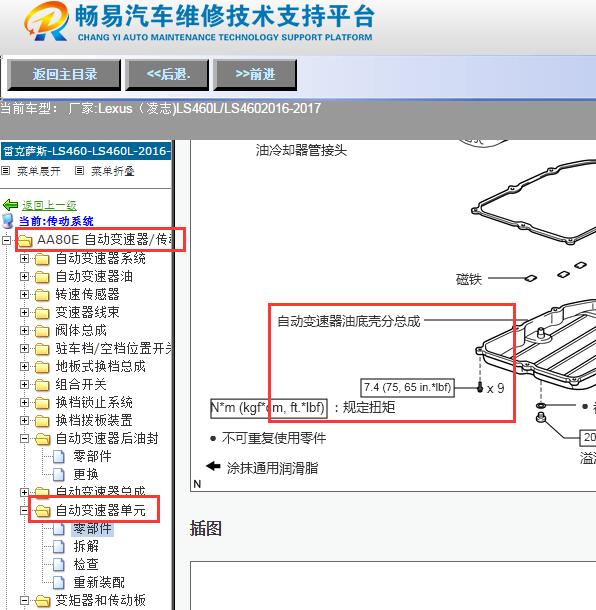This screenshot has width=596, height=610.
Task: Expand the 地板式换档总成 folder
Action: coord(24,366)
